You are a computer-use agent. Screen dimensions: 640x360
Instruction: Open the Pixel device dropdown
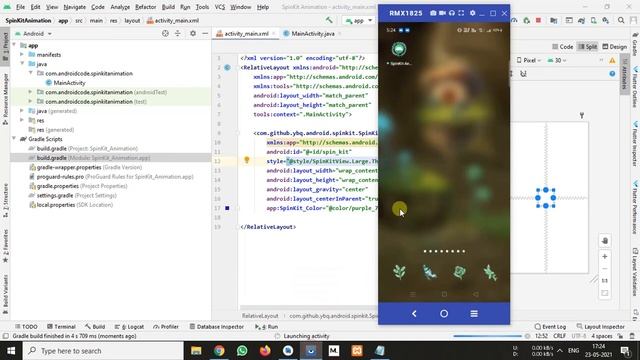point(529,60)
